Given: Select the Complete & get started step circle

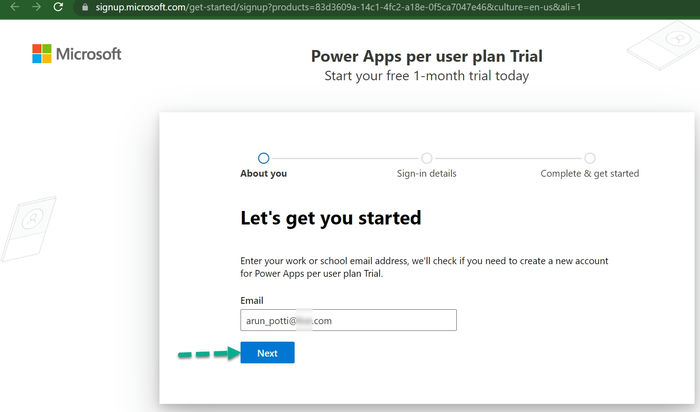Looking at the screenshot, I should pos(590,158).
